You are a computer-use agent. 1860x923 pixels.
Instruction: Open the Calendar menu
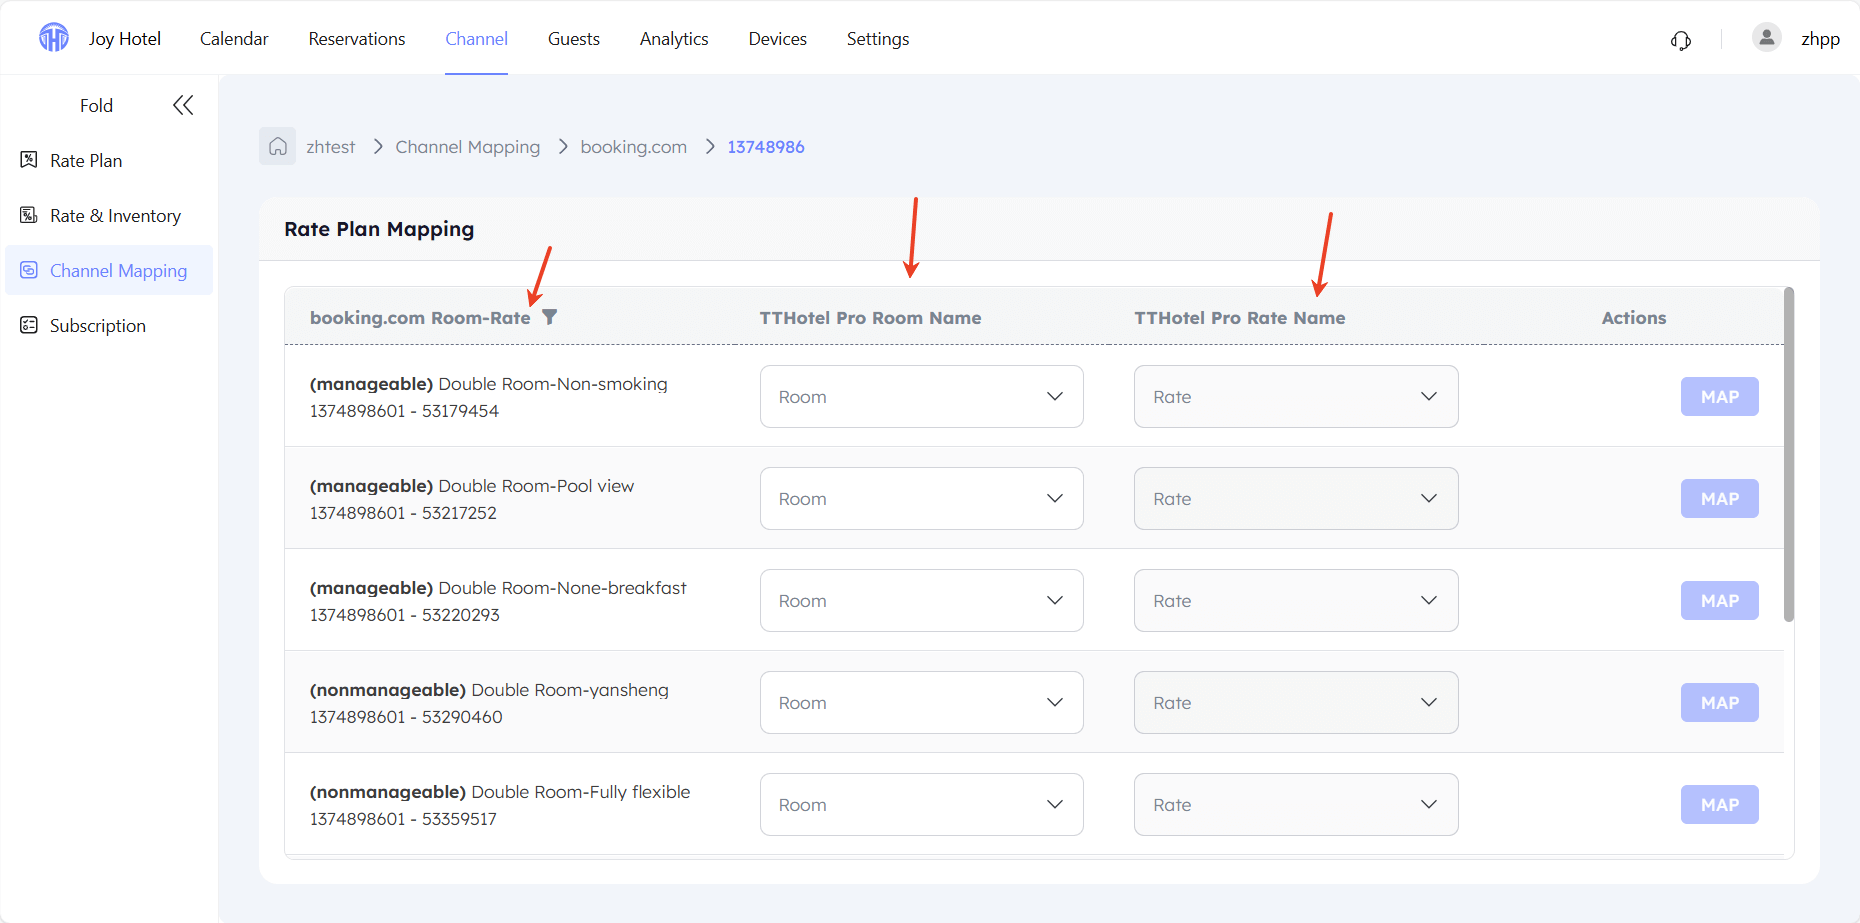[234, 39]
